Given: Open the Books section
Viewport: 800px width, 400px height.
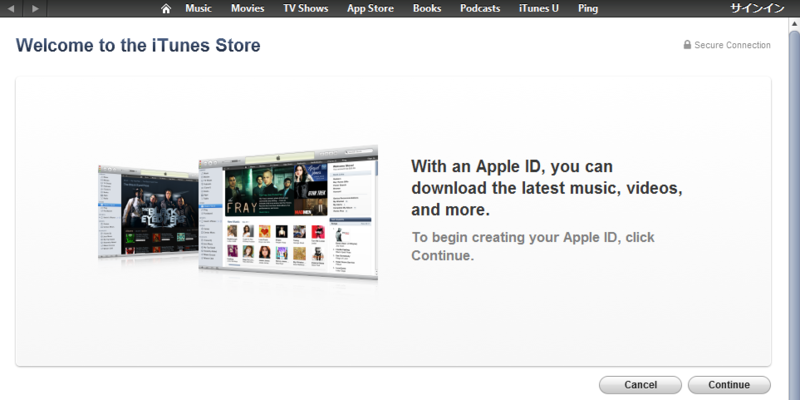Looking at the screenshot, I should [x=427, y=8].
